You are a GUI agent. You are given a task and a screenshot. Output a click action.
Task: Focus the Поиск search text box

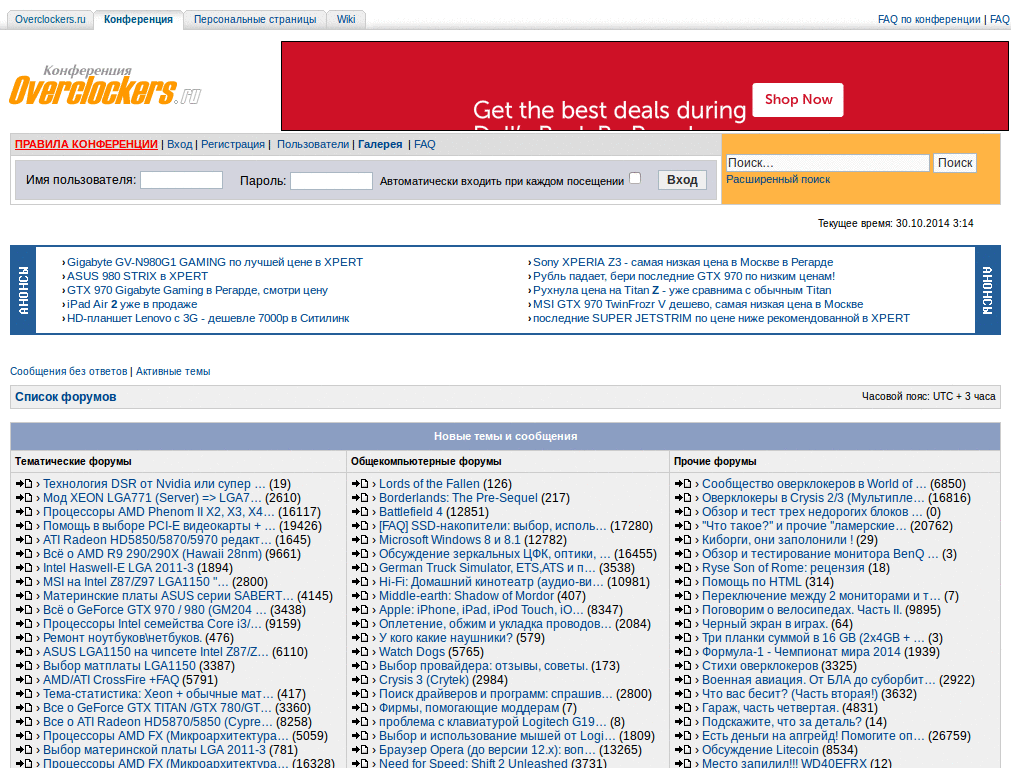[827, 163]
